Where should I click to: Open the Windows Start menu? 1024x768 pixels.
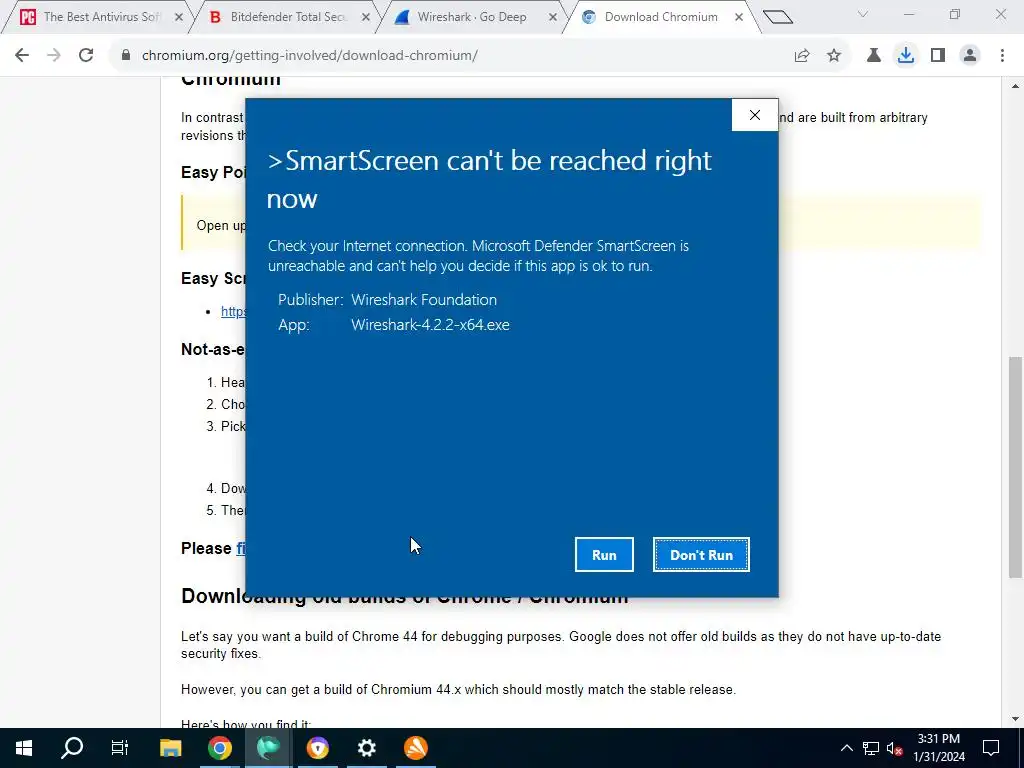[24, 748]
